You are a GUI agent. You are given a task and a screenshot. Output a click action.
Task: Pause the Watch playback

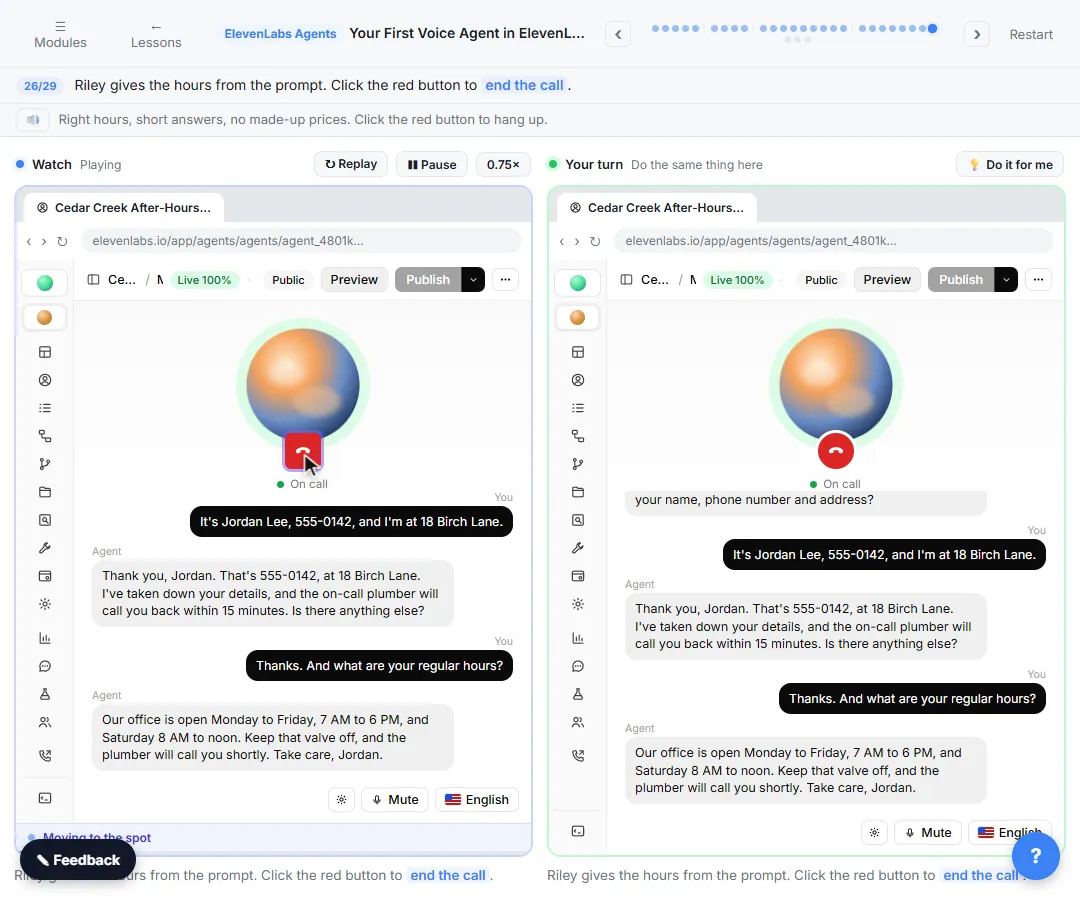point(432,165)
